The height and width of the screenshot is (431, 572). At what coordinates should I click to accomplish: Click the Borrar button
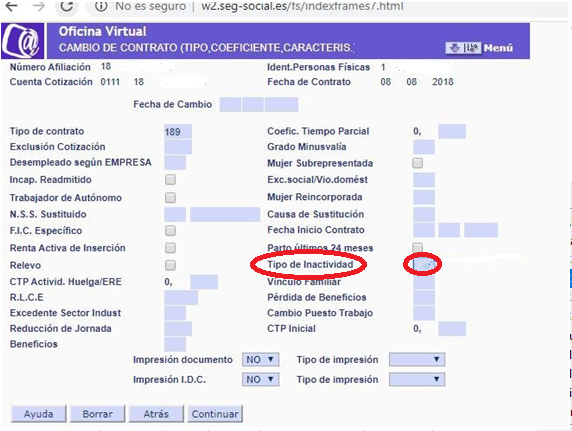coord(97,414)
